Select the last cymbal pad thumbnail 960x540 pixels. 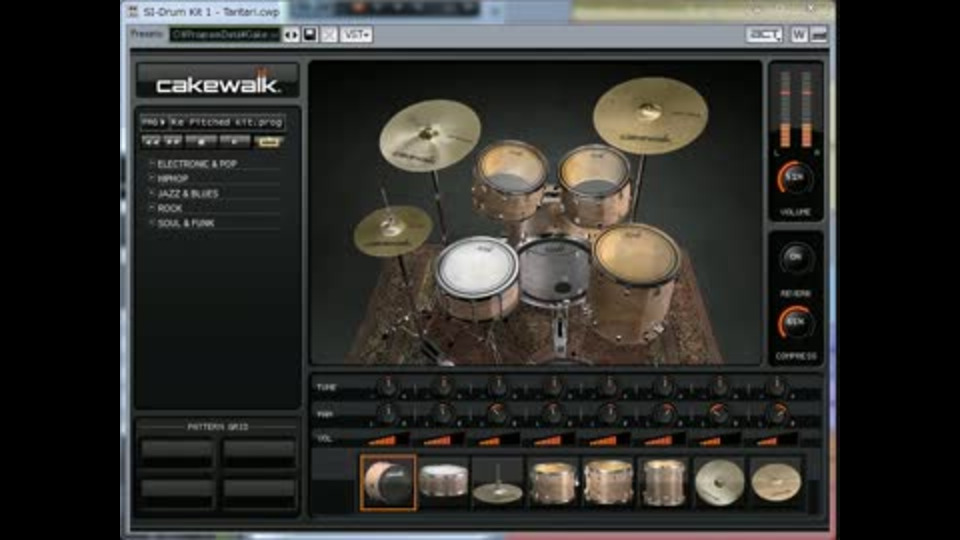coord(776,482)
